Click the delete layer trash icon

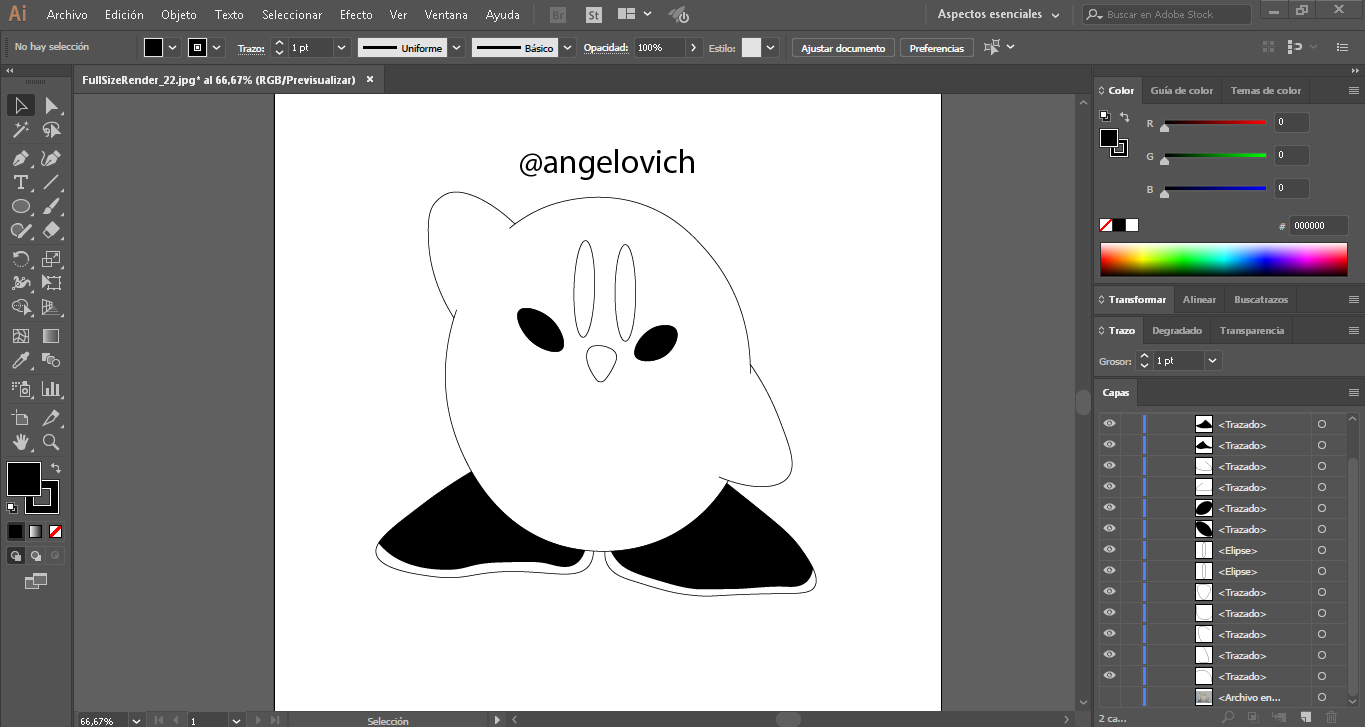point(1330,717)
